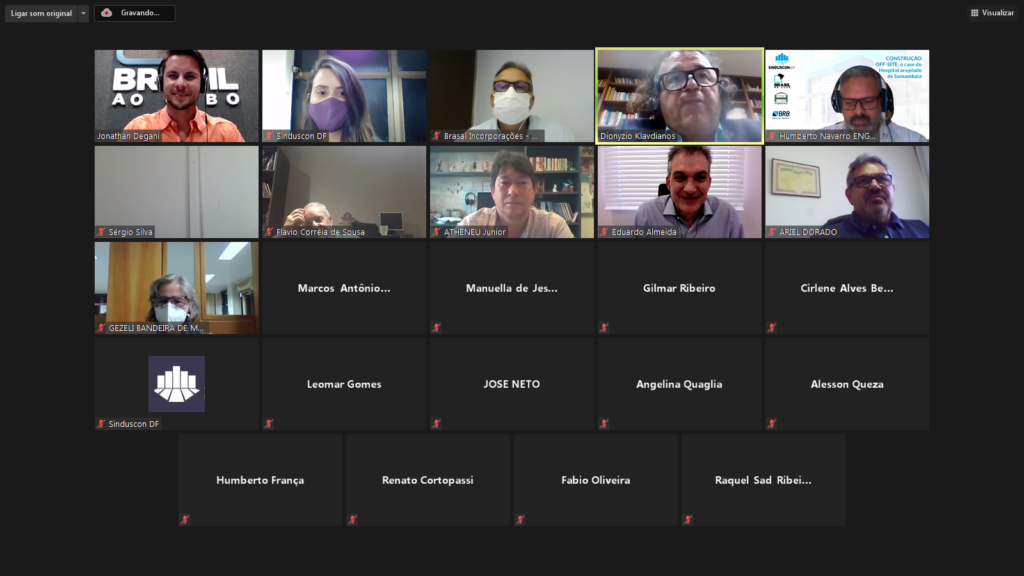Select the Eduardo Almeida video tile
1024x576 pixels.
pos(680,191)
